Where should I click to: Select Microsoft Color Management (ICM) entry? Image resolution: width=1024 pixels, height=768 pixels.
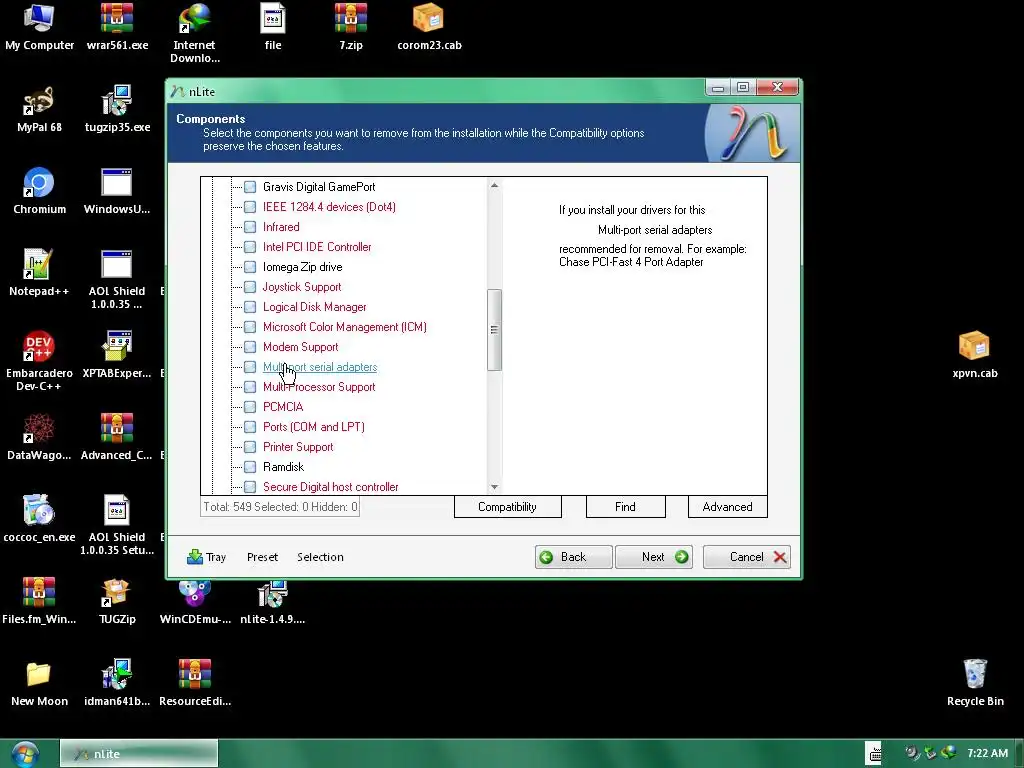pos(345,327)
